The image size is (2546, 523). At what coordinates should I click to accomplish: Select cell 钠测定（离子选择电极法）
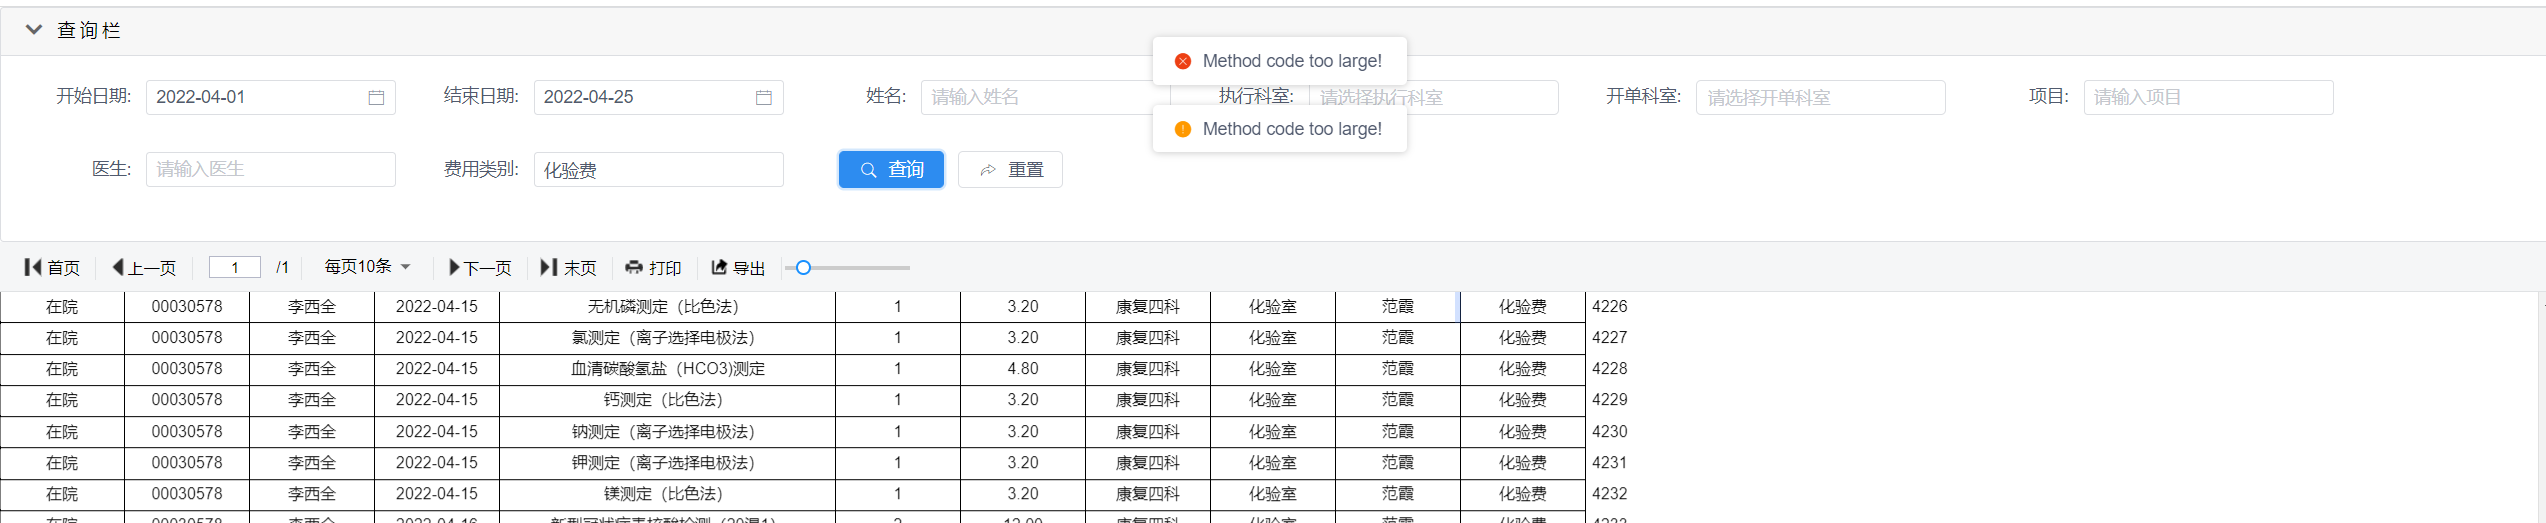[667, 432]
